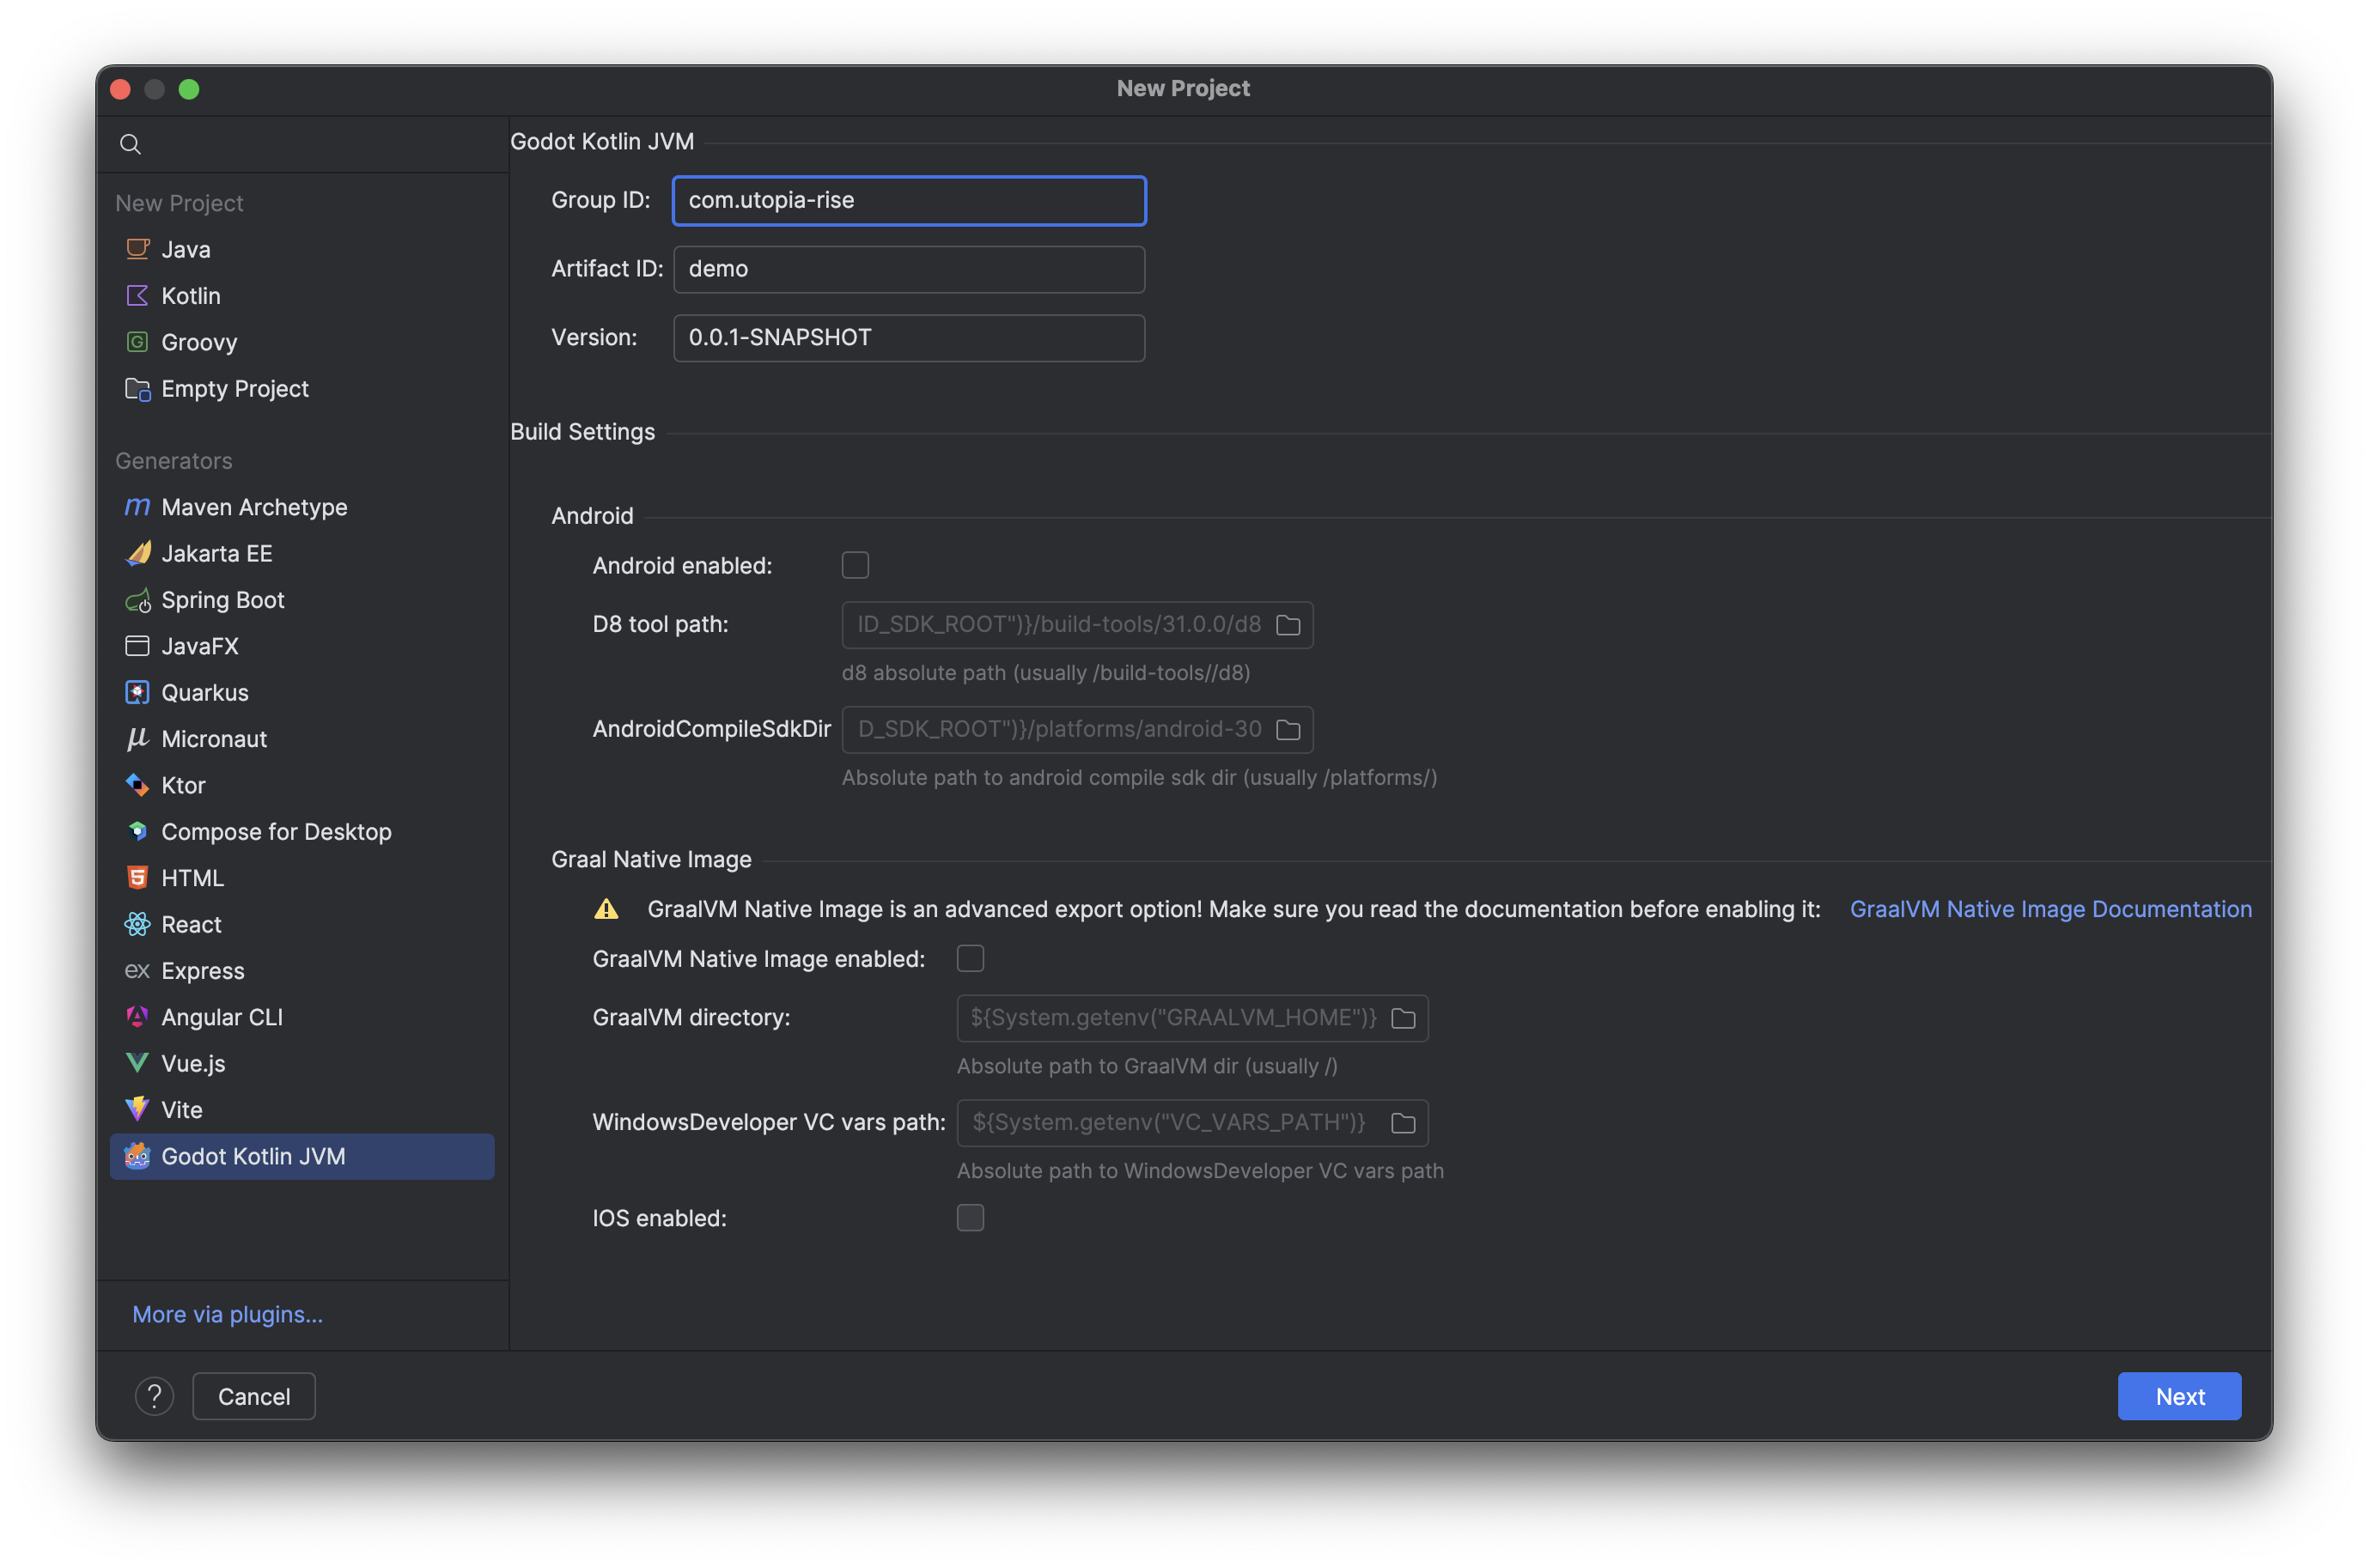Open help with question mark button
This screenshot has height=1568, width=2369.
[x=154, y=1397]
